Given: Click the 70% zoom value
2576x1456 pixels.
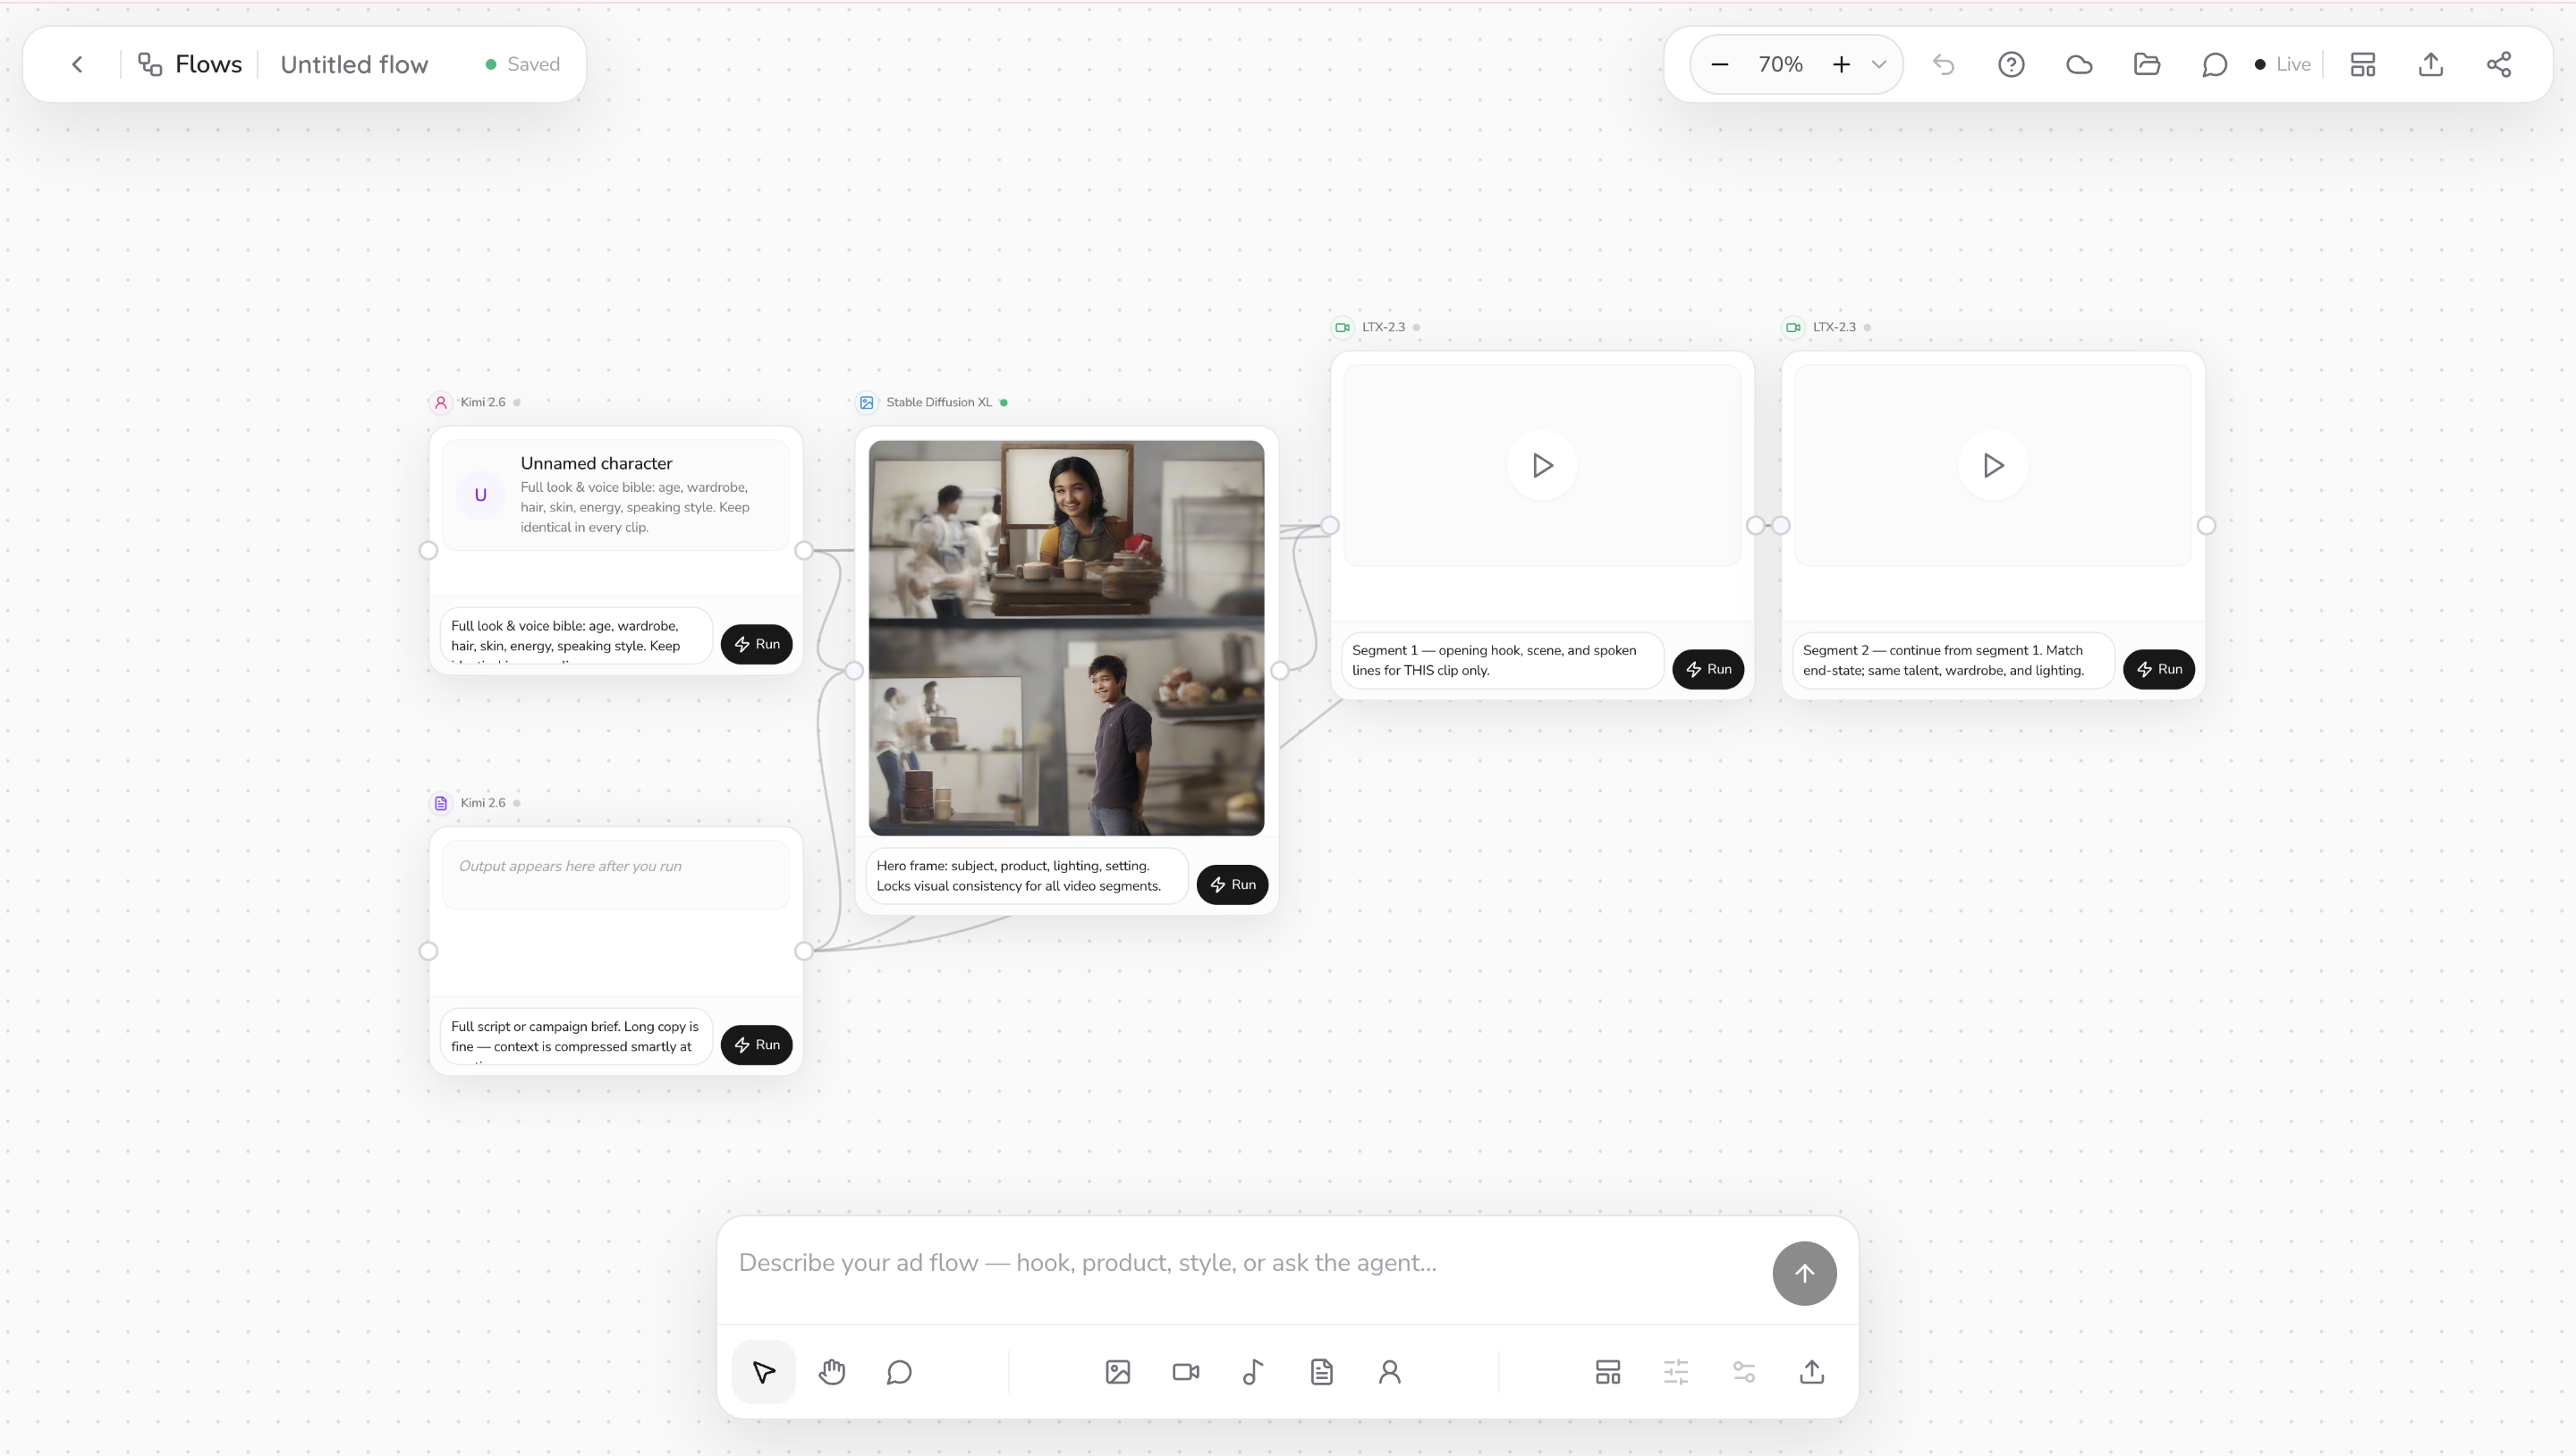Looking at the screenshot, I should [x=1780, y=64].
